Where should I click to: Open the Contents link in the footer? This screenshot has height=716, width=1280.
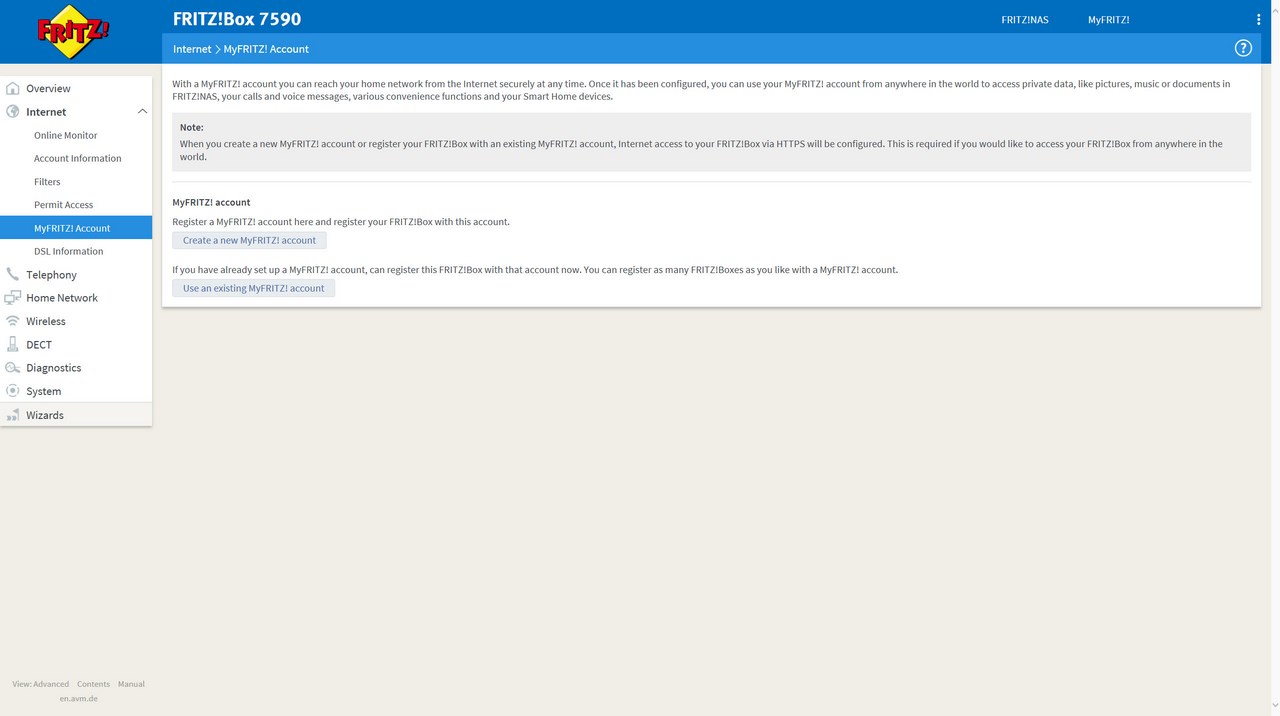(93, 684)
